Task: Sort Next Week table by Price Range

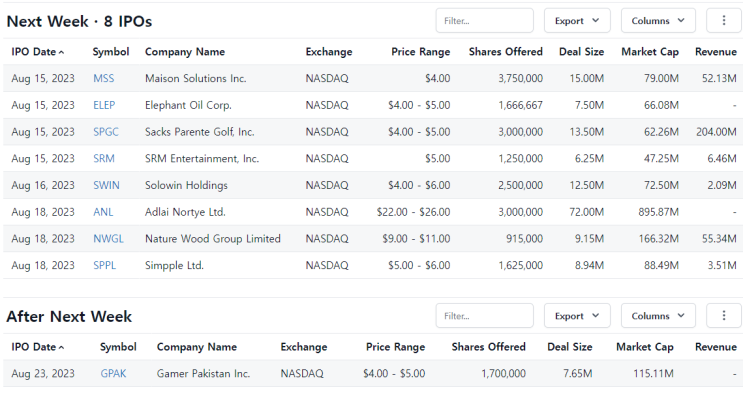Action: pyautogui.click(x=421, y=52)
